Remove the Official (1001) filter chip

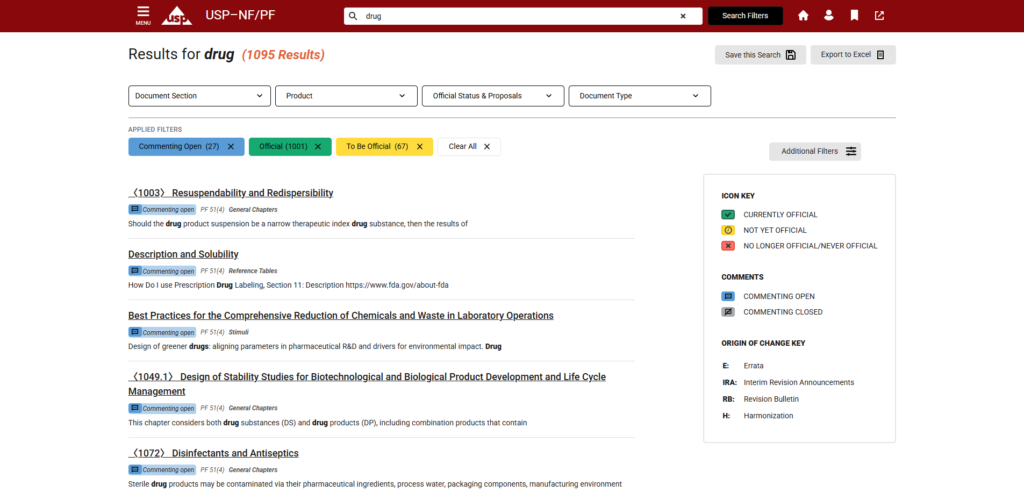(318, 146)
